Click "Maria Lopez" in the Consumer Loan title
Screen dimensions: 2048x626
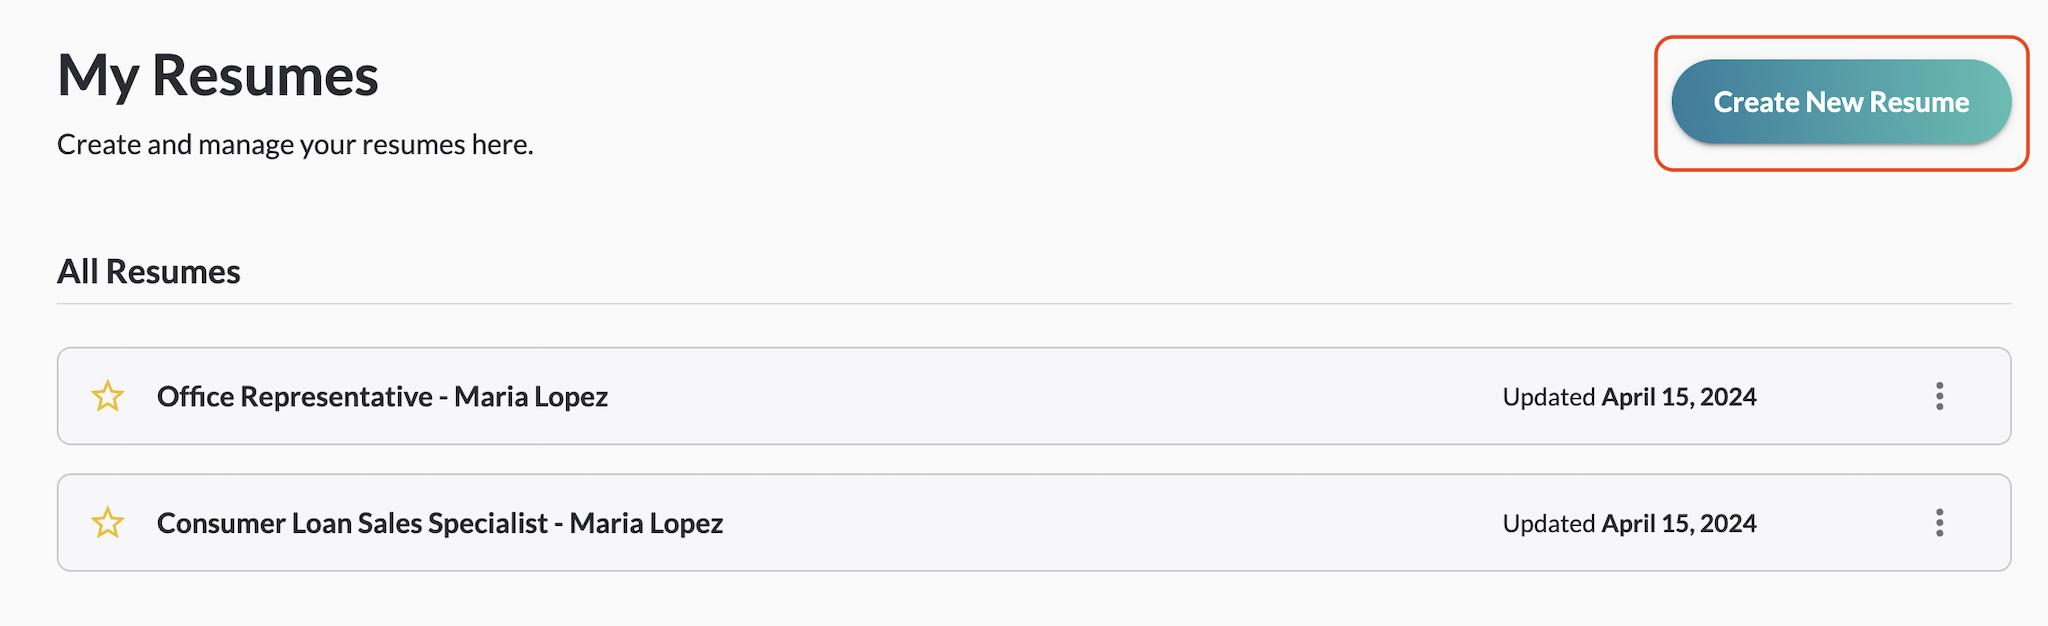pyautogui.click(x=646, y=523)
